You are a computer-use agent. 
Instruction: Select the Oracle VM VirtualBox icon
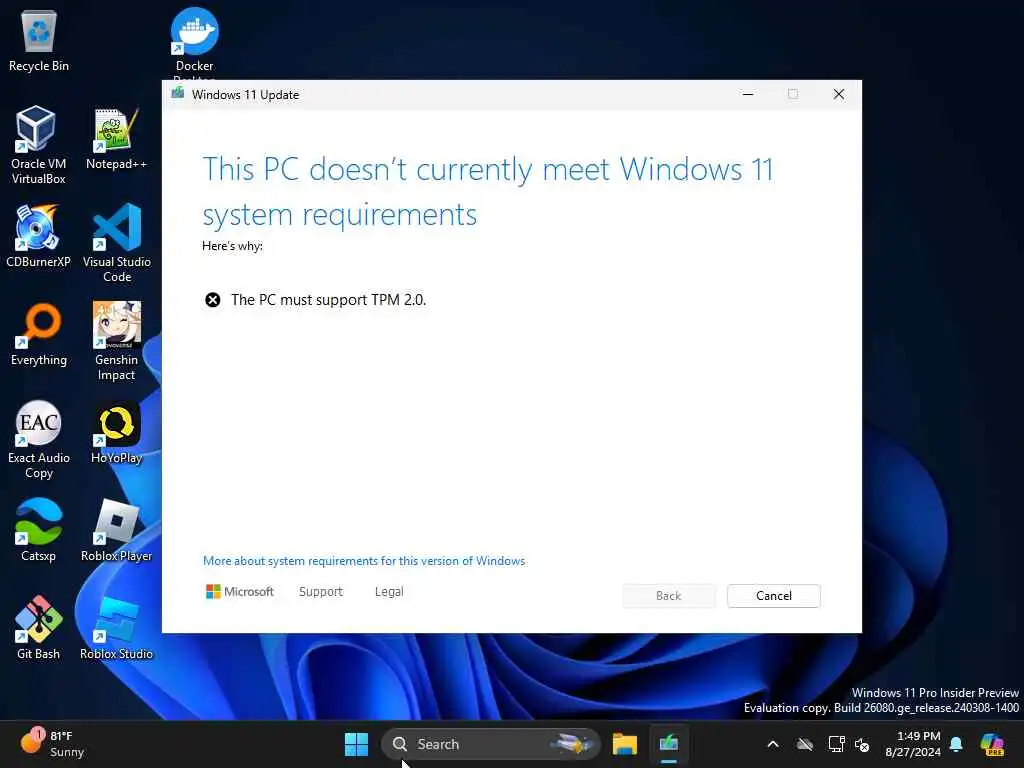click(38, 145)
